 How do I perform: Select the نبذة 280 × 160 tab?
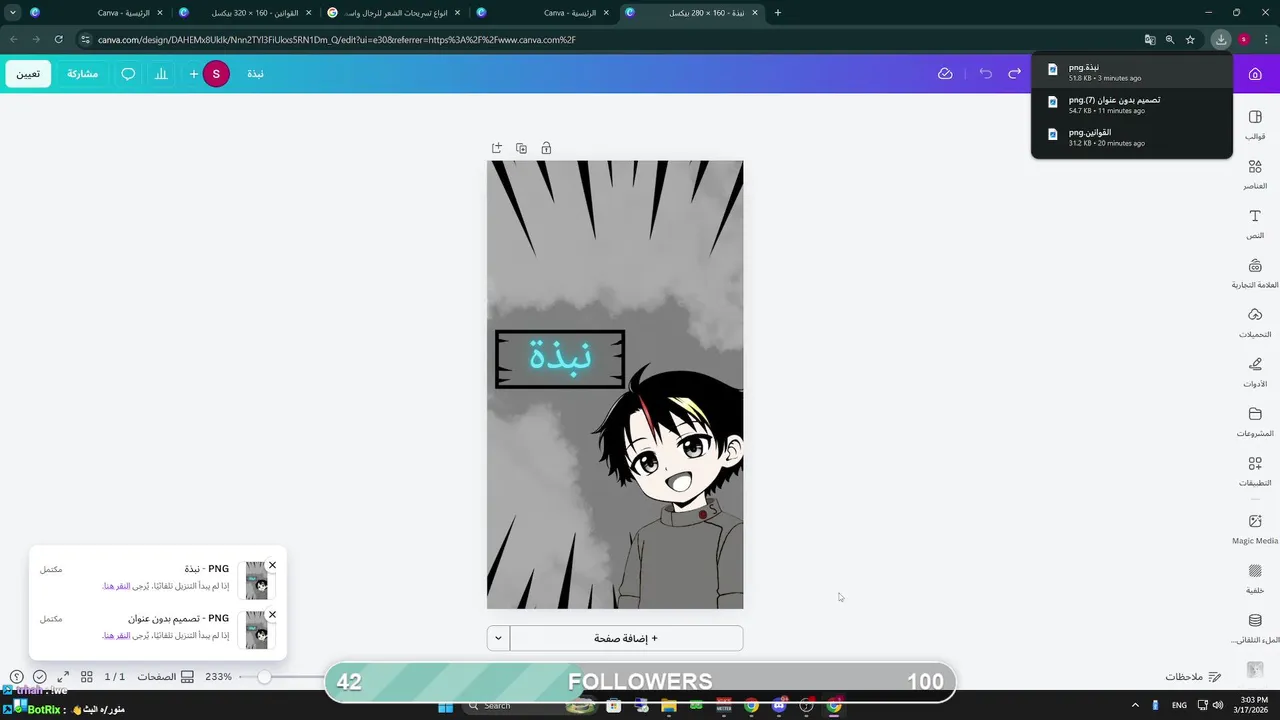click(693, 13)
